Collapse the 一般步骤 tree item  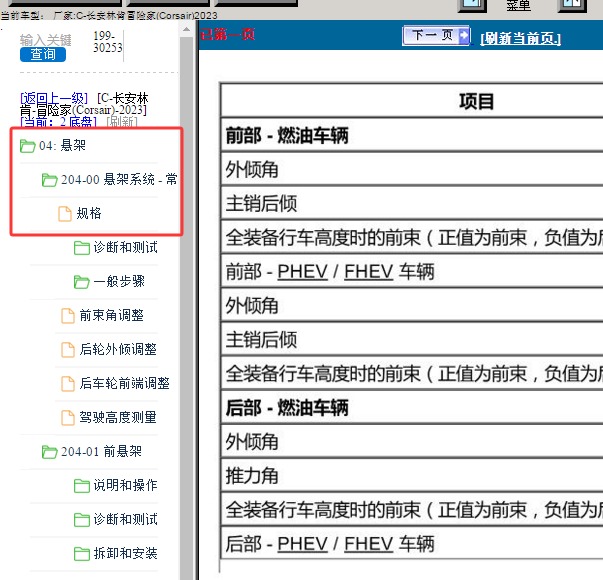(119, 281)
